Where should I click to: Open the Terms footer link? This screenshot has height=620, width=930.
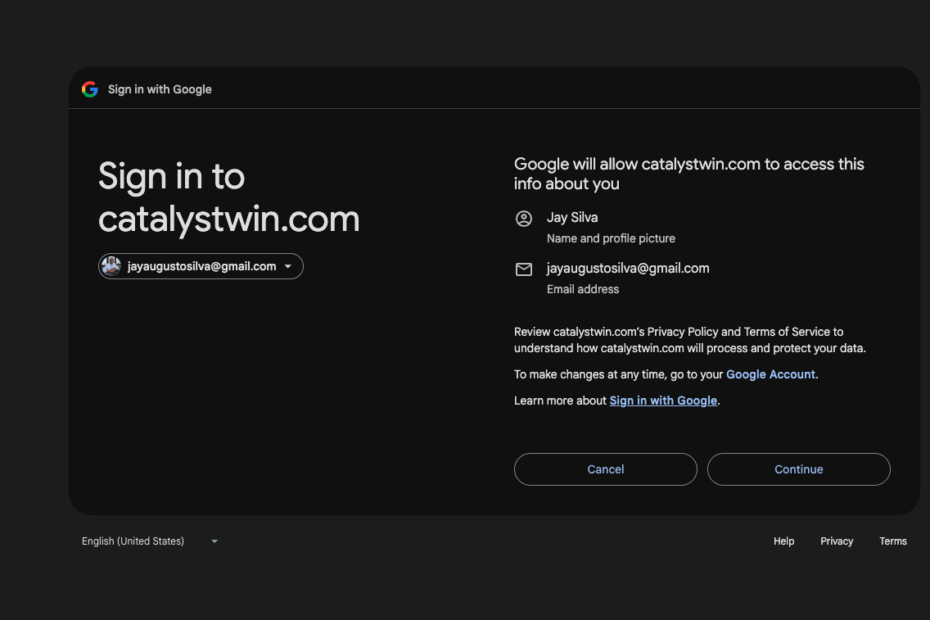point(893,541)
